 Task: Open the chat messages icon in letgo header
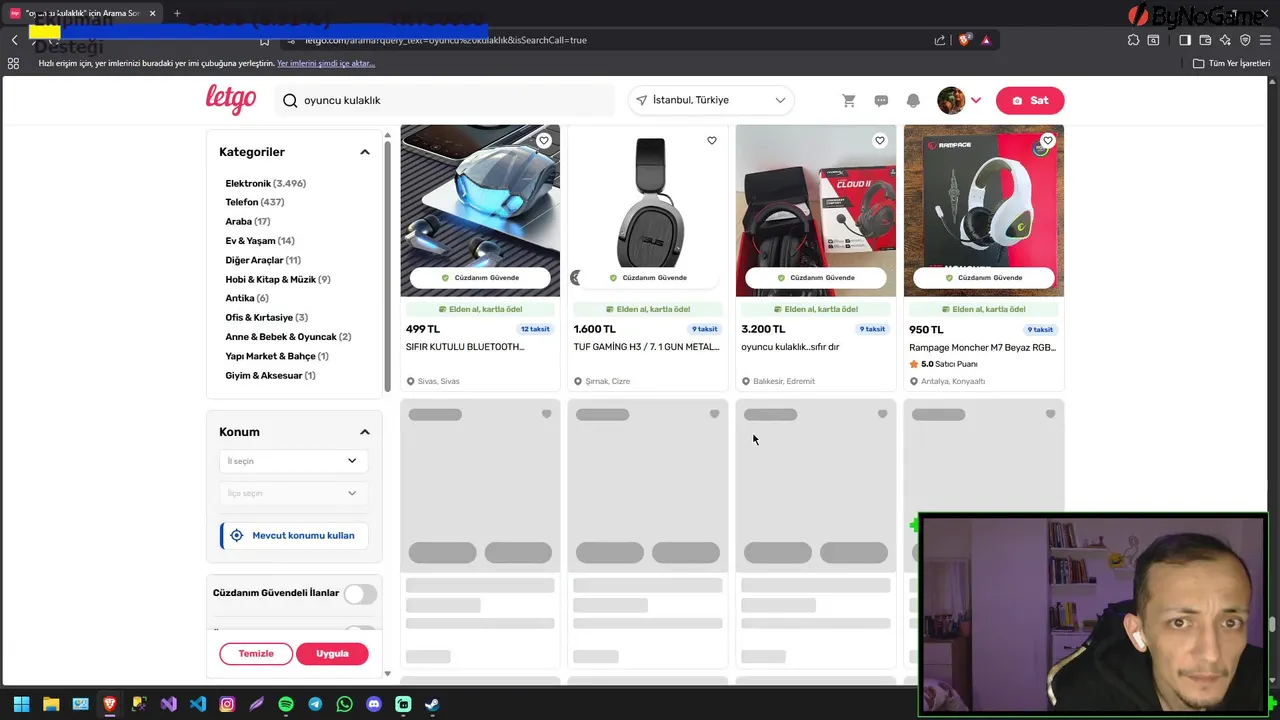point(881,100)
